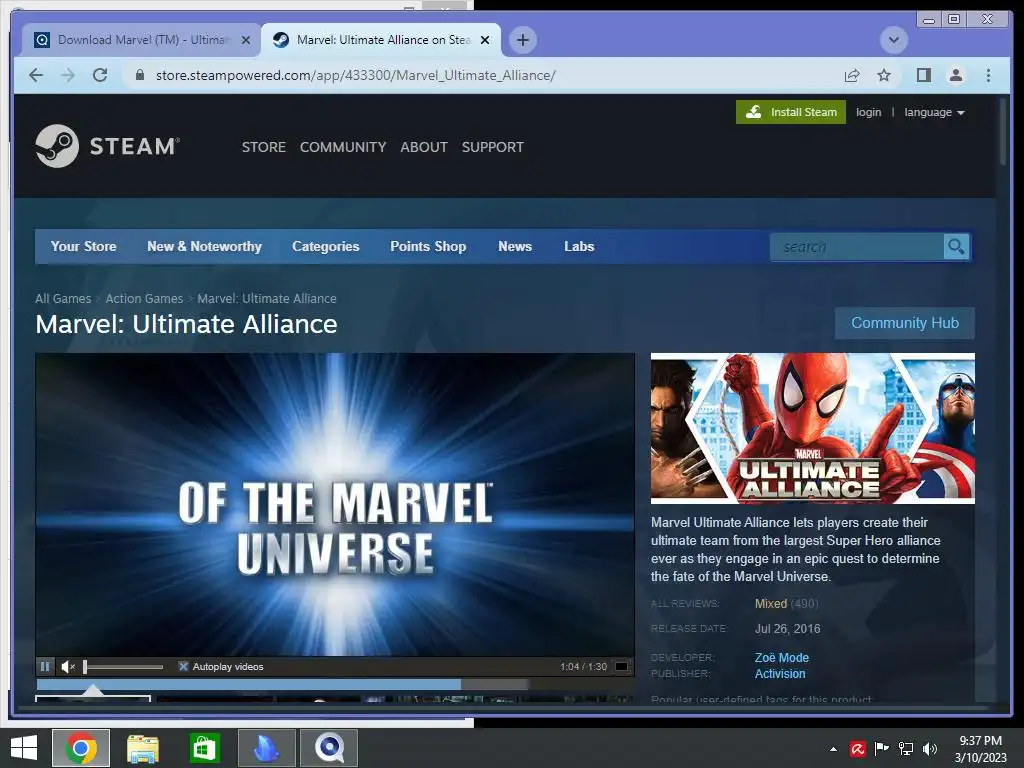Close the Download Marvel (TM) tab

(x=246, y=40)
